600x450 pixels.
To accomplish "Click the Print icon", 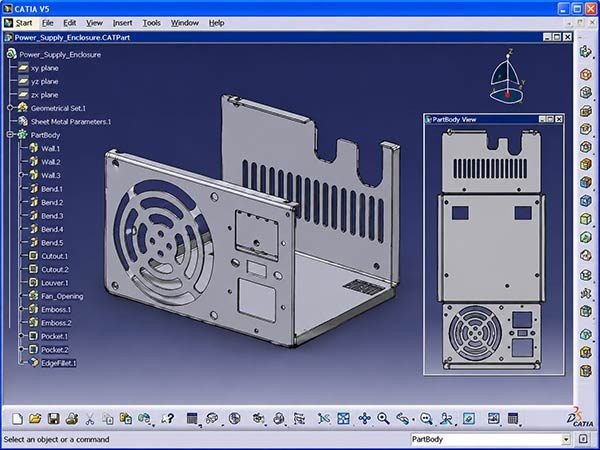I will (72, 419).
